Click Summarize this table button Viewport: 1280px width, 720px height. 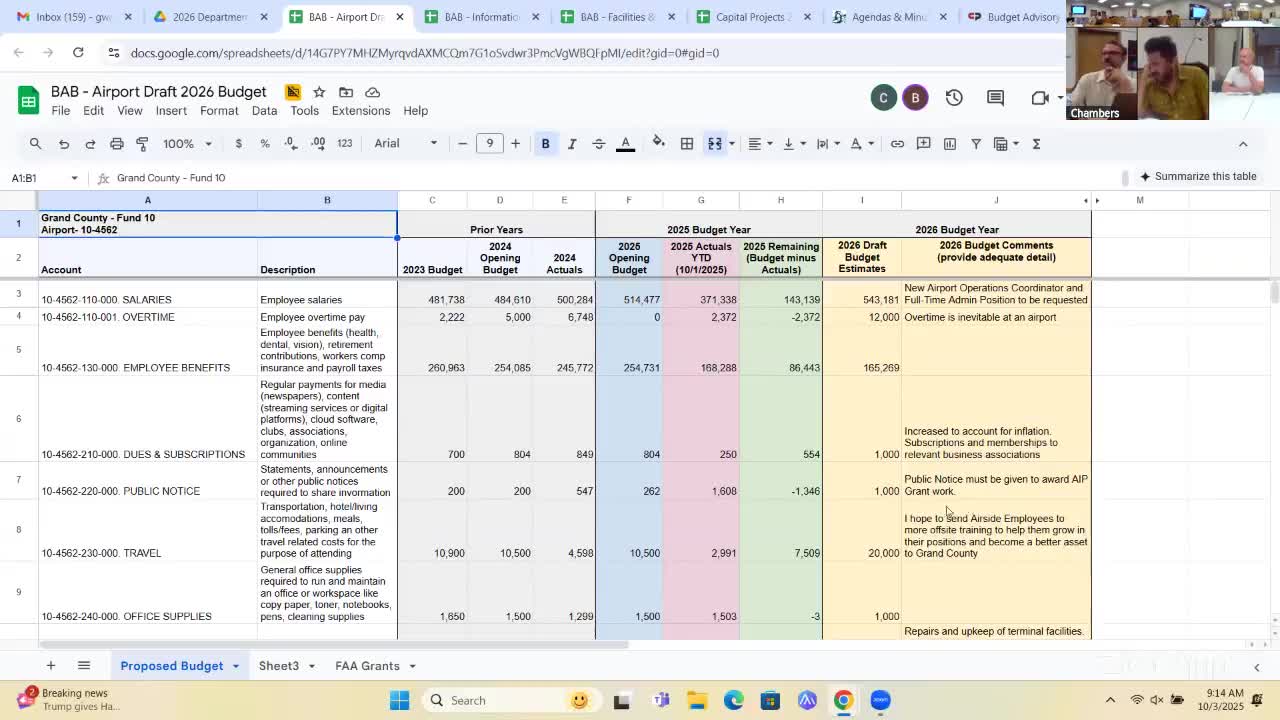point(1196,177)
